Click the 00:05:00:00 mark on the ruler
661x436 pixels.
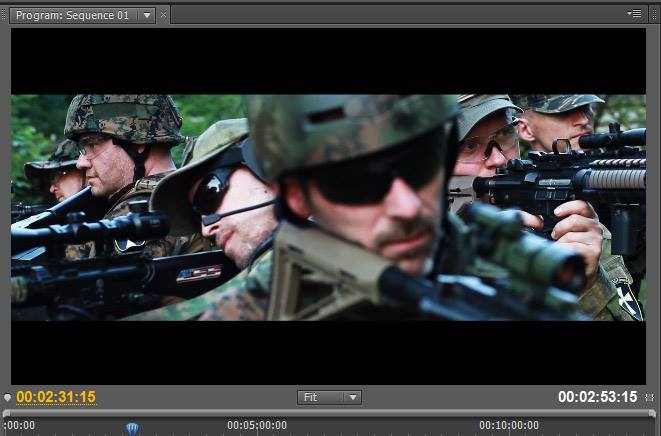point(257,425)
